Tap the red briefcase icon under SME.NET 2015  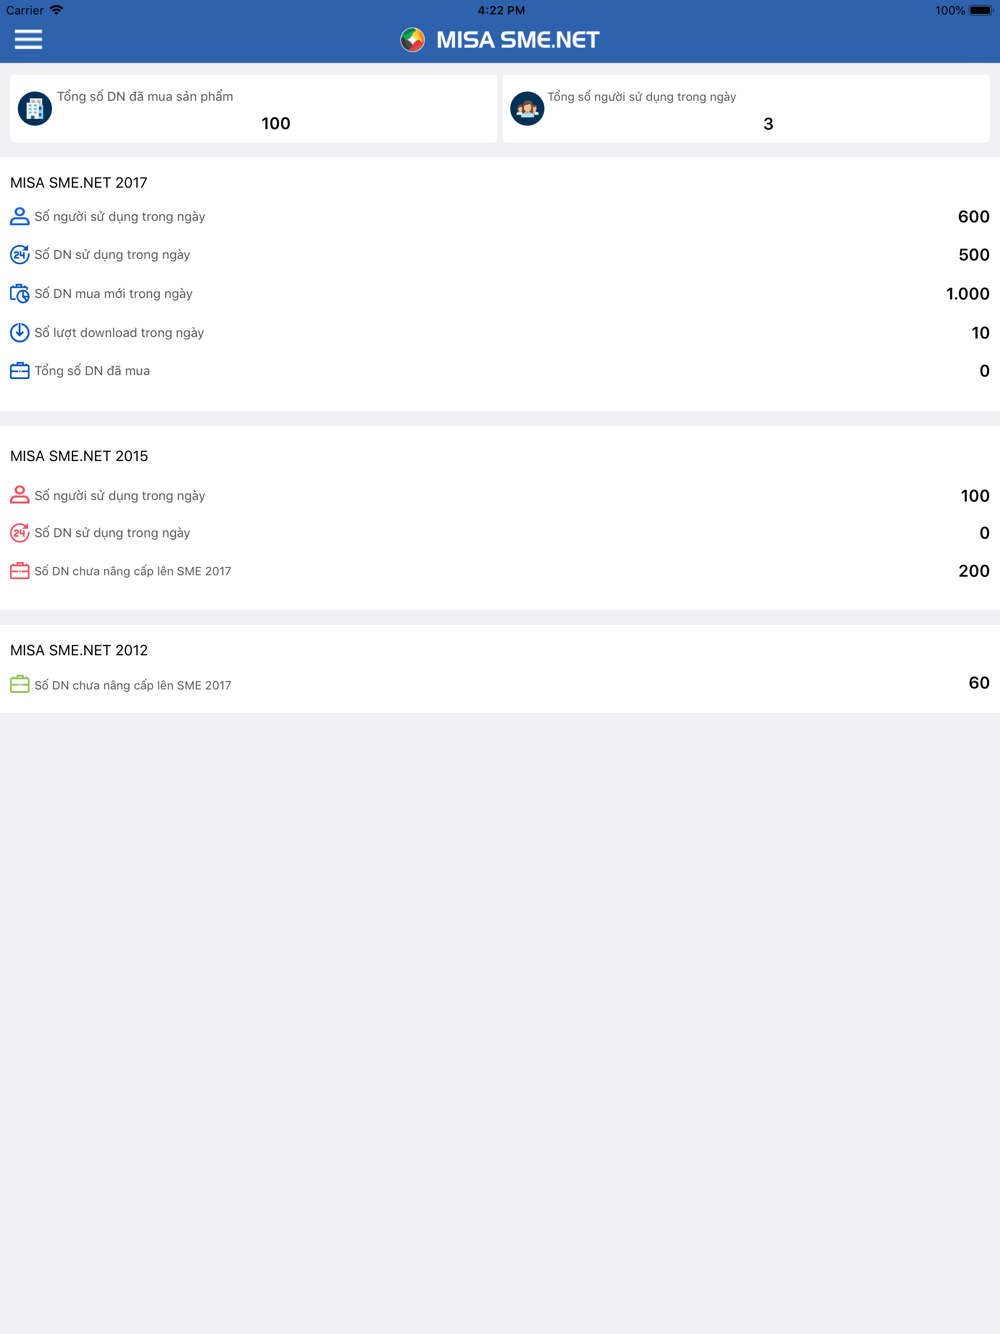(19, 571)
